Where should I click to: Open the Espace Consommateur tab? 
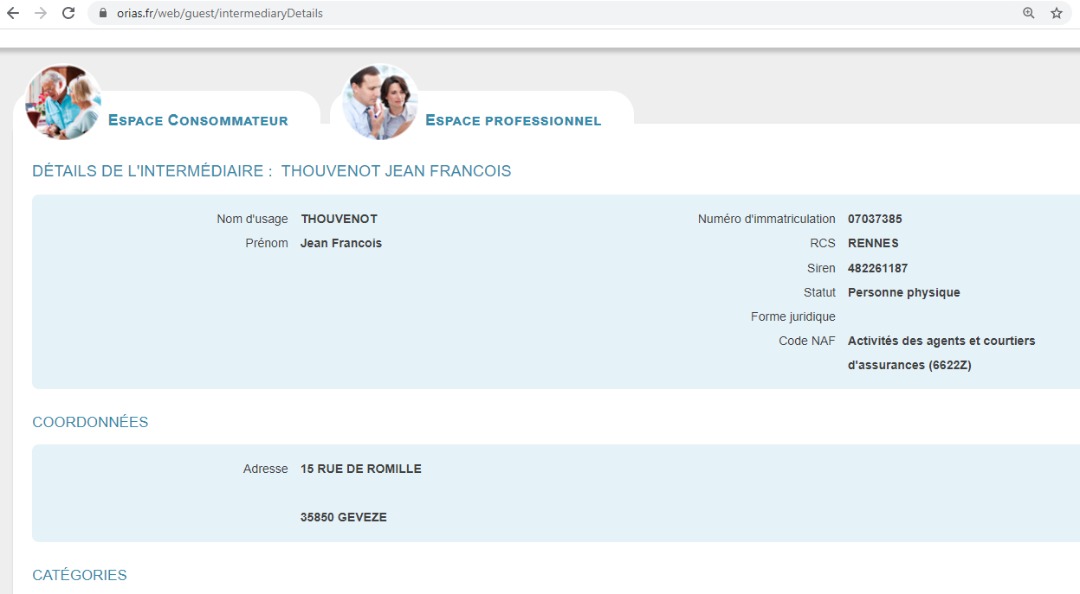pyautogui.click(x=198, y=121)
